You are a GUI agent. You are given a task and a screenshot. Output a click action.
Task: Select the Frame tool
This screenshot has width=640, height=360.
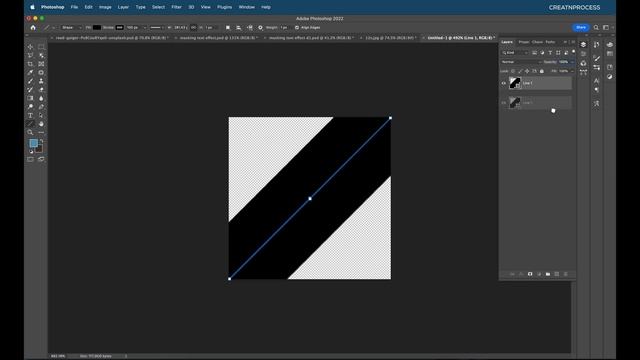[41, 64]
